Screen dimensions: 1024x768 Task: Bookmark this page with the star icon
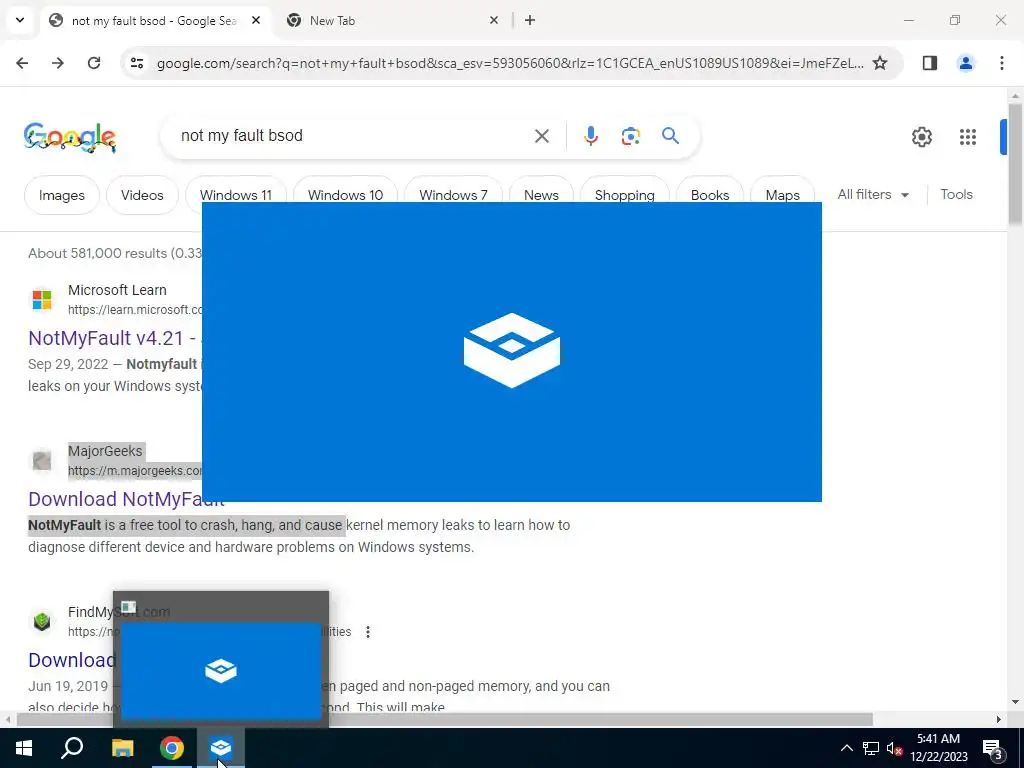[x=880, y=63]
